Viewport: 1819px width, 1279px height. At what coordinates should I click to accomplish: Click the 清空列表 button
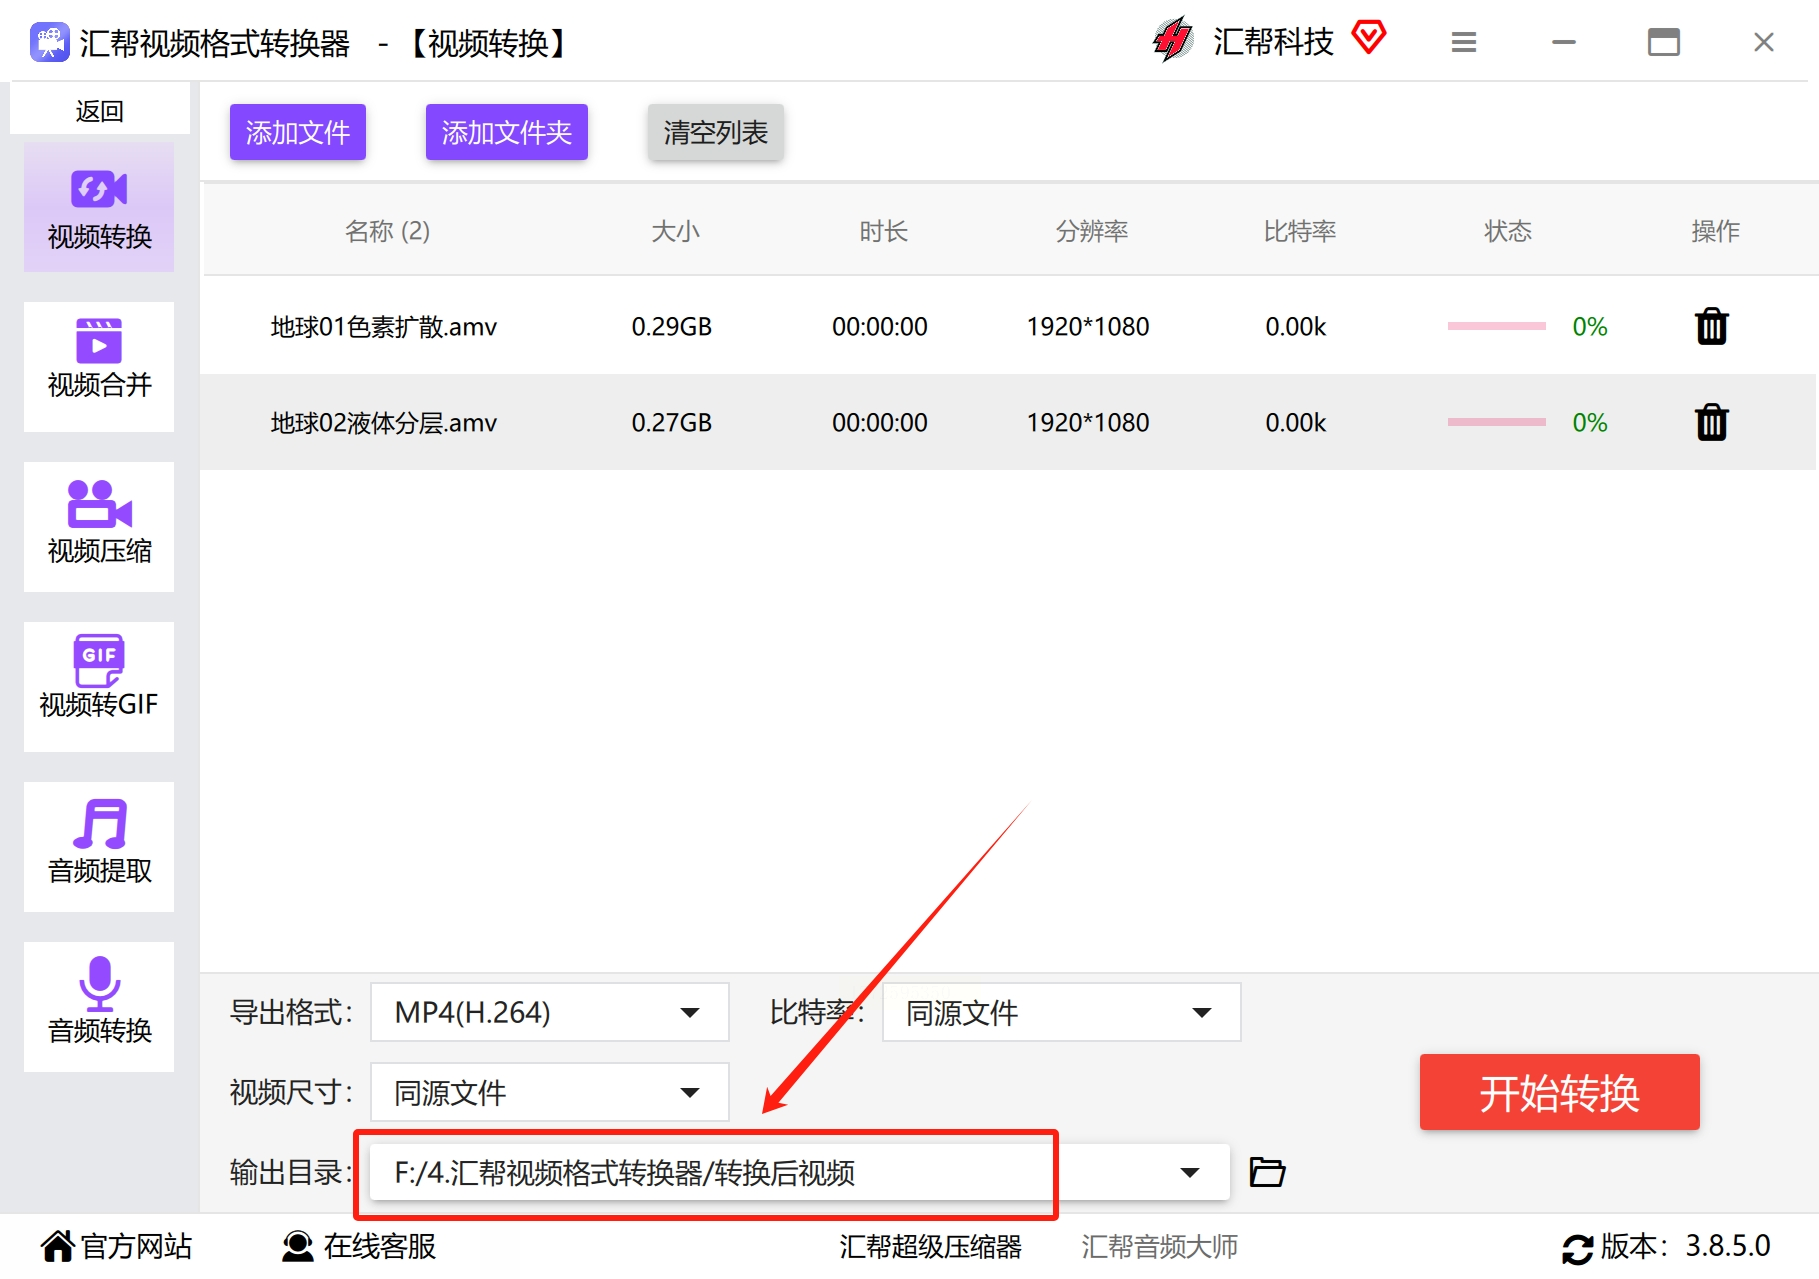point(716,132)
